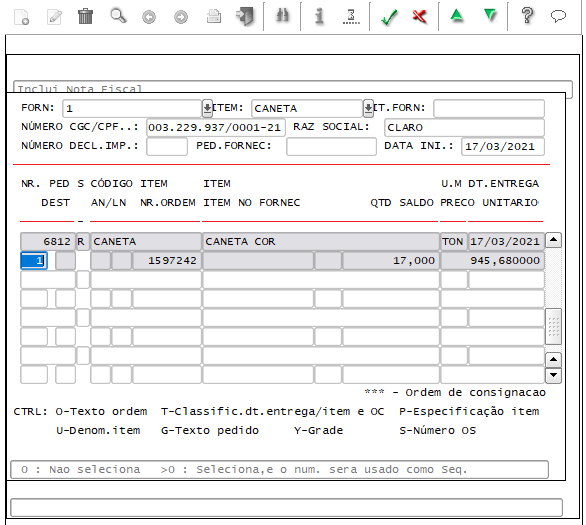Click the PED.FORNEC input field

point(331,146)
